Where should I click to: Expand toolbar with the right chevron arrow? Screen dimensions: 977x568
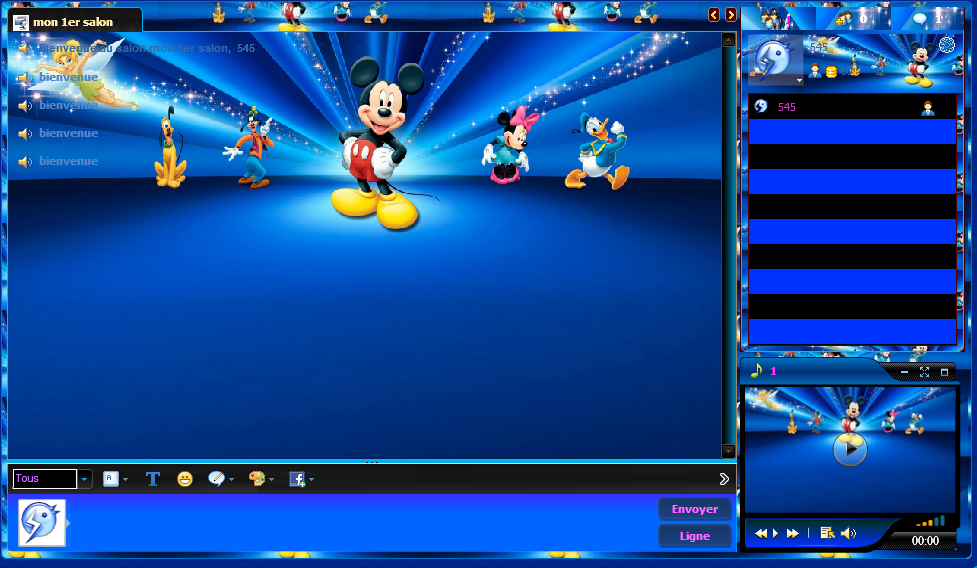pos(724,479)
